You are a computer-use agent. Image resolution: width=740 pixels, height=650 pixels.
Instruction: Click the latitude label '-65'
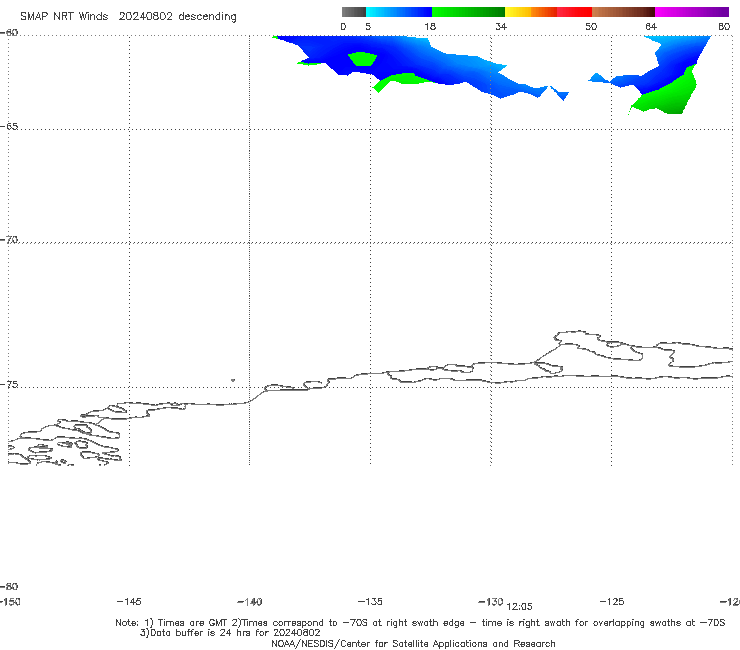9,127
